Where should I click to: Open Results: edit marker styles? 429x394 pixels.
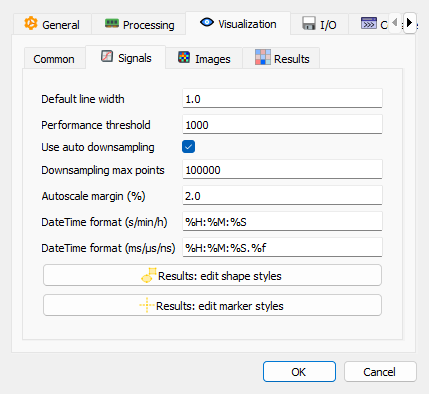[212, 305]
